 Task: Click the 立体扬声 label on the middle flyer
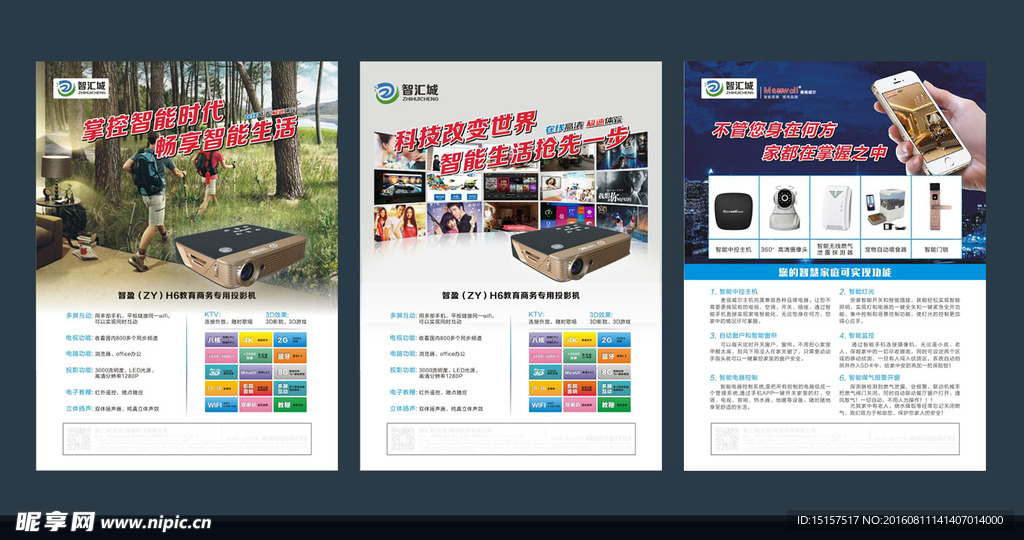pos(404,409)
